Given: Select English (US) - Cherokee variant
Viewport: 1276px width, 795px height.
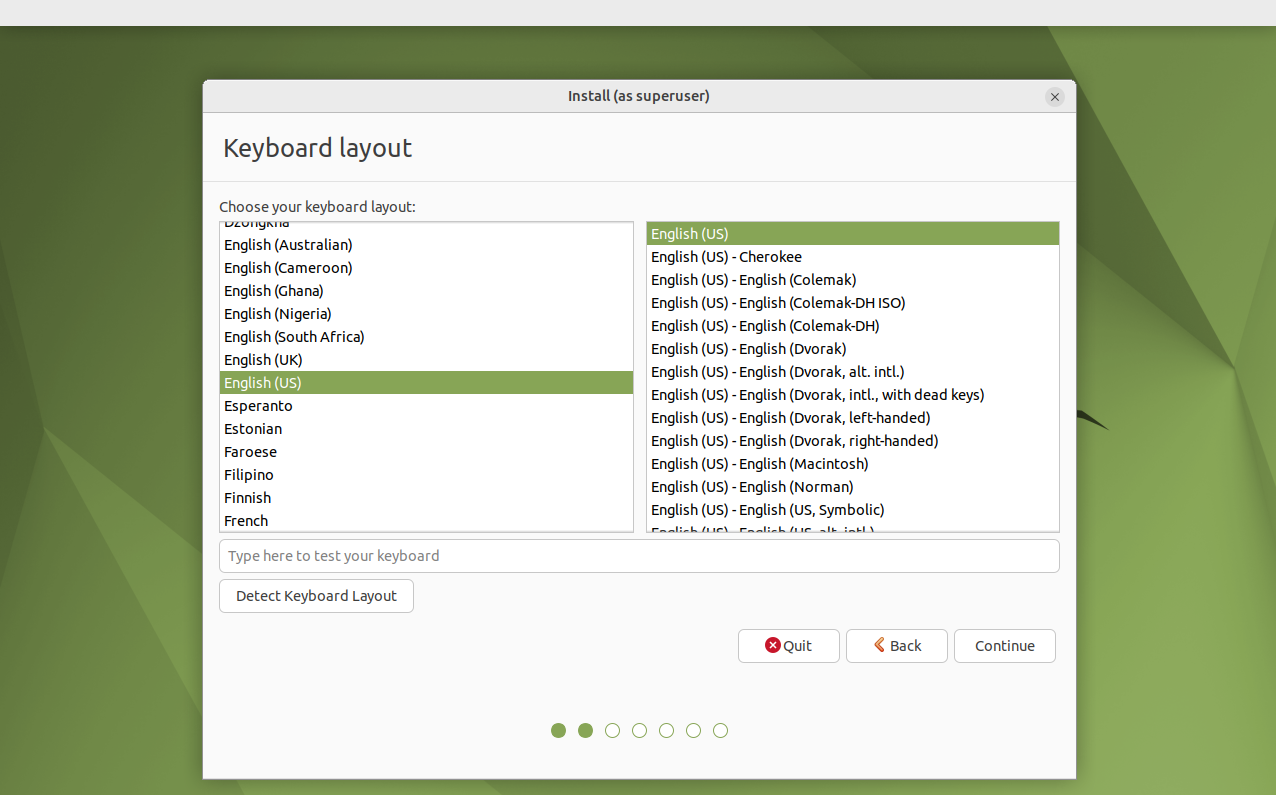Looking at the screenshot, I should 726,256.
